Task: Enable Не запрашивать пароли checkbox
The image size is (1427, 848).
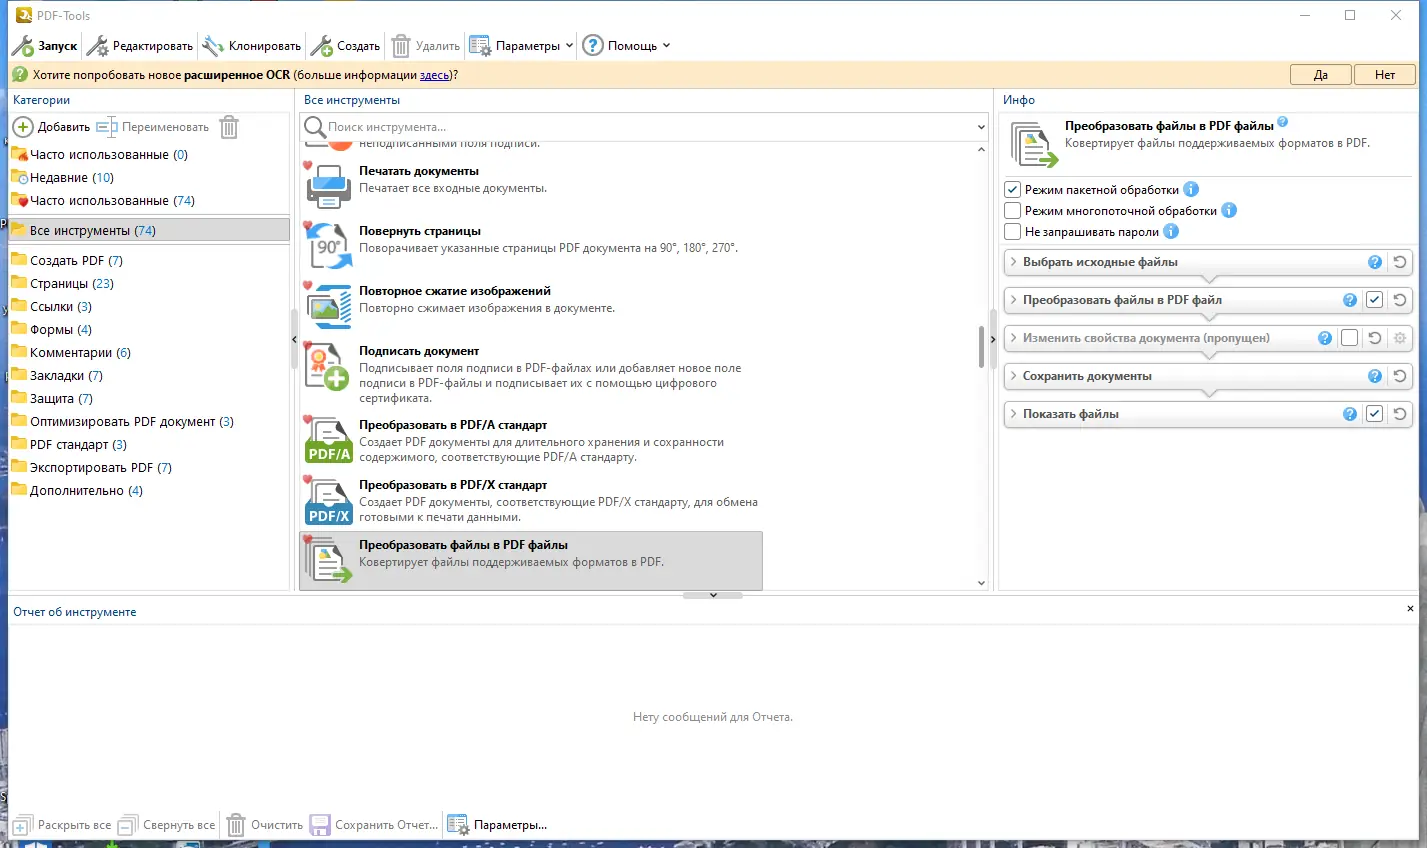Action: 1012,232
